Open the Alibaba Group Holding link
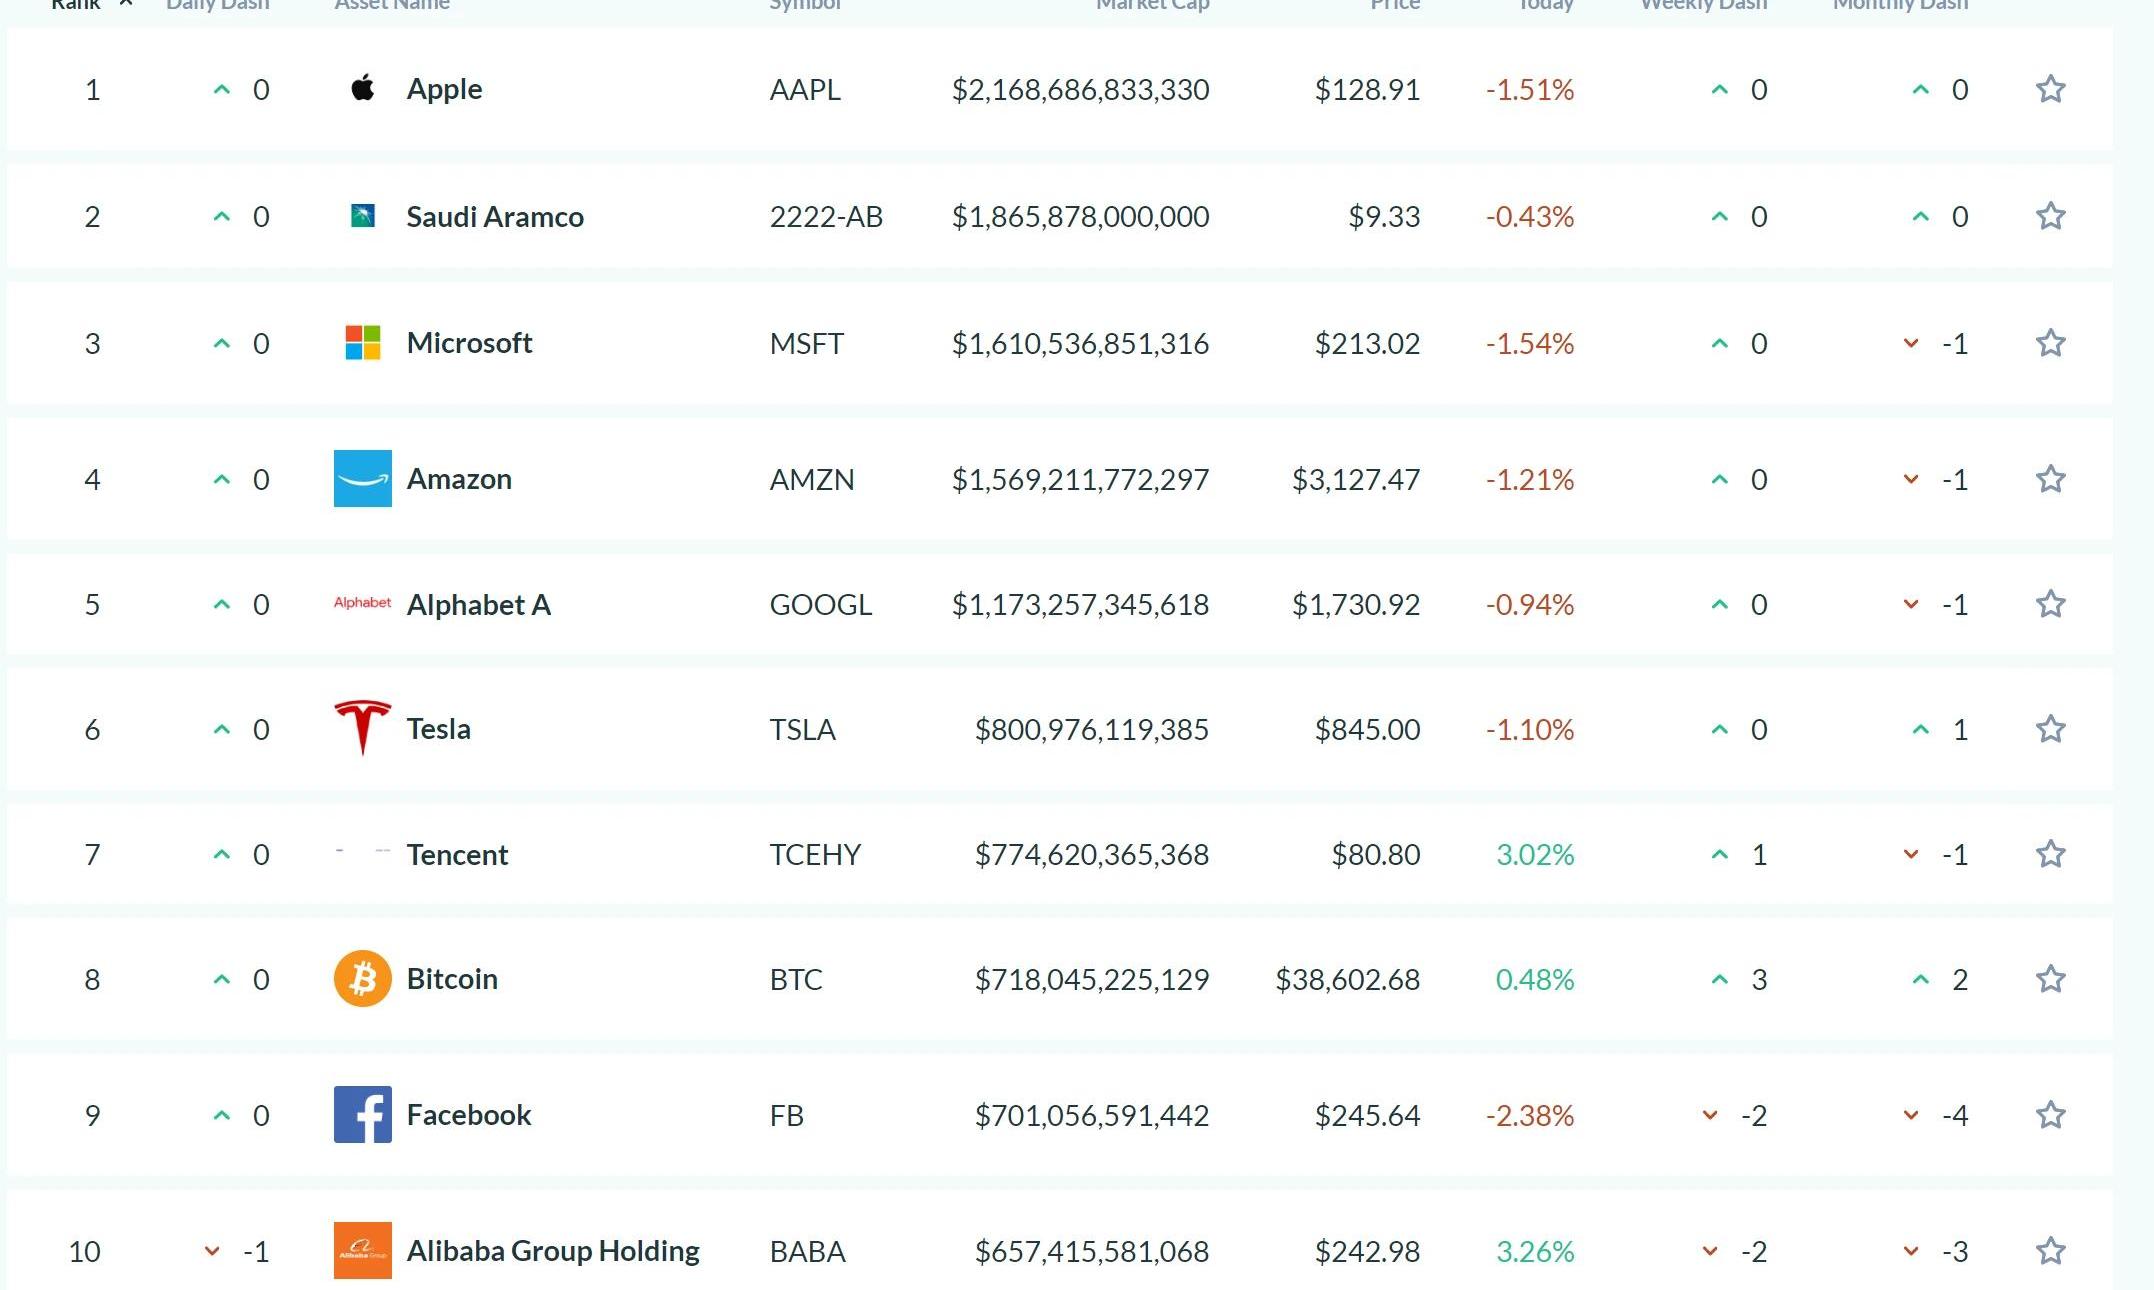 553,1251
